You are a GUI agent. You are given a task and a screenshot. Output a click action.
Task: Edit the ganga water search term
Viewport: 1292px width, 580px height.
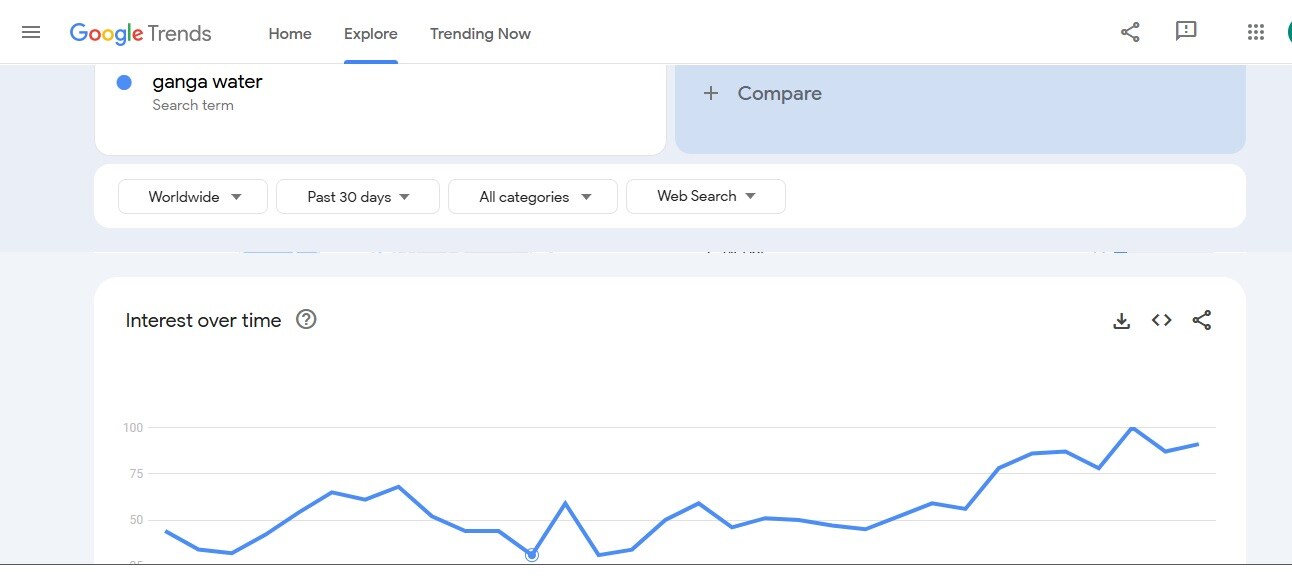207,82
